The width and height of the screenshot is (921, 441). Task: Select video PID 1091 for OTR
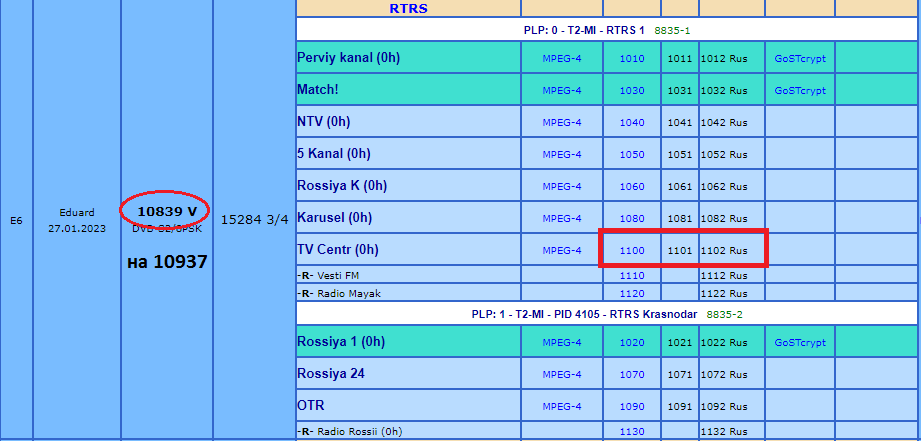pyautogui.click(x=680, y=406)
